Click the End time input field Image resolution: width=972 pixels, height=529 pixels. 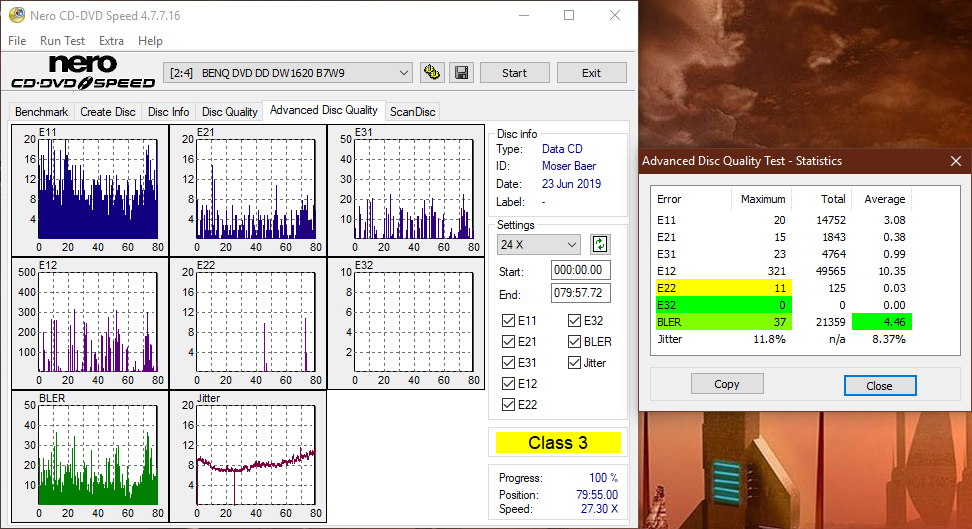[x=580, y=293]
